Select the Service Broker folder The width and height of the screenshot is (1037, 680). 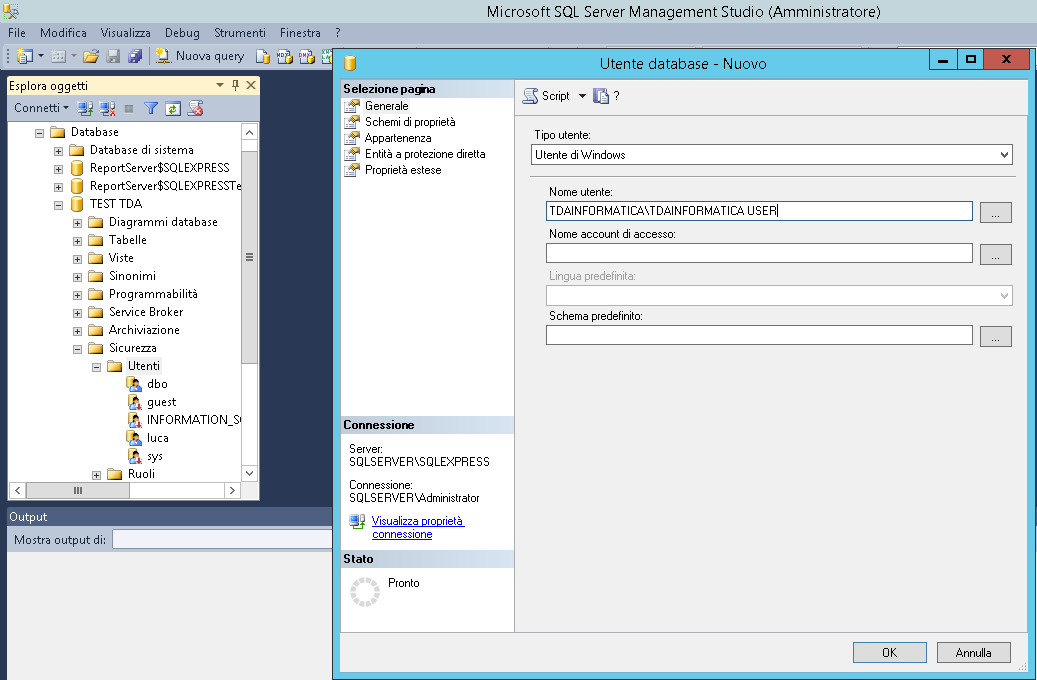tap(145, 312)
